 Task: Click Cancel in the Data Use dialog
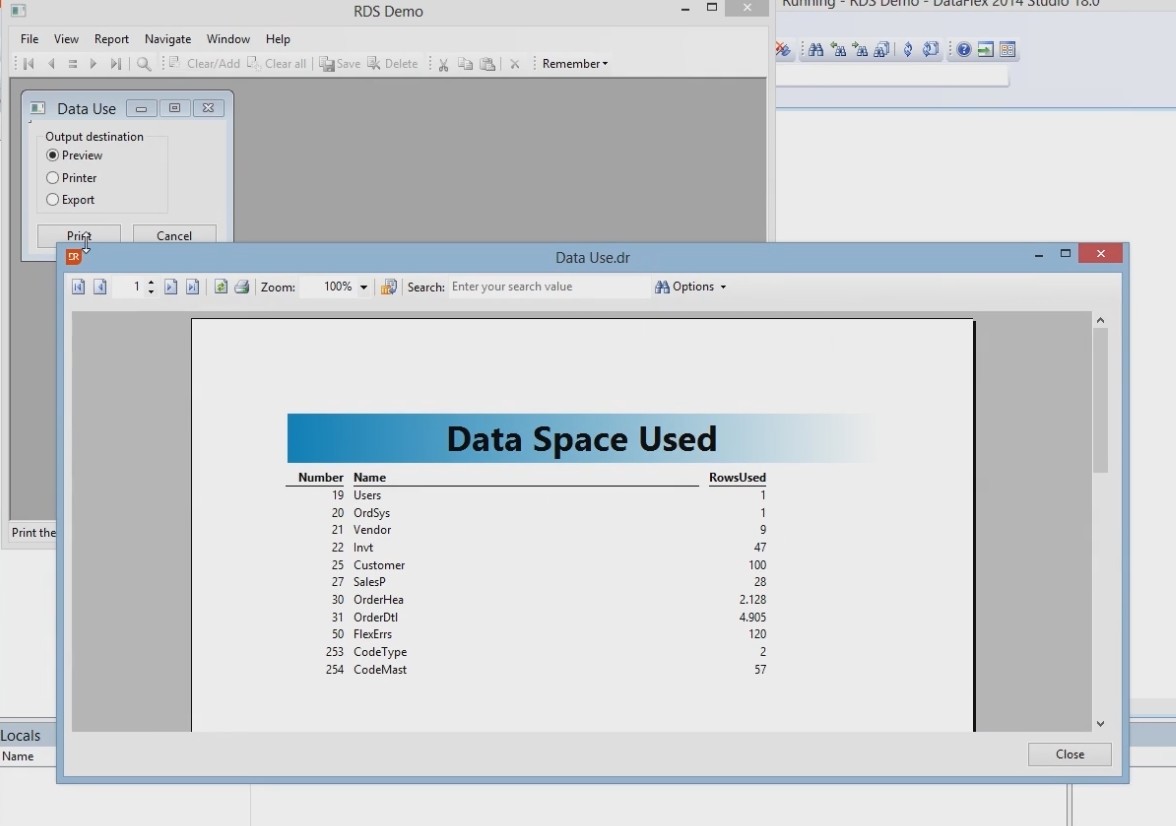tap(174, 236)
